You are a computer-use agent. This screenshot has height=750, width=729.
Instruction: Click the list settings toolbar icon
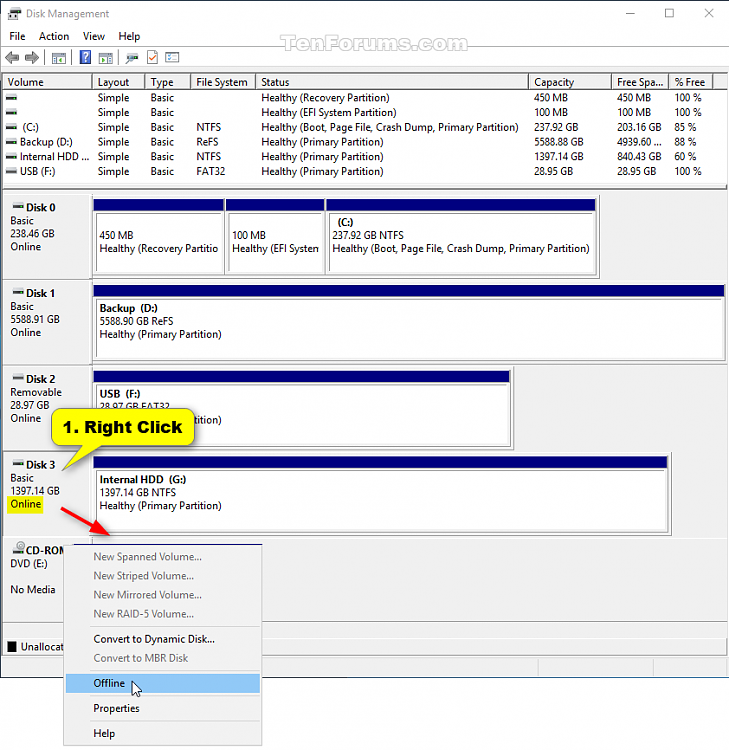(172, 57)
